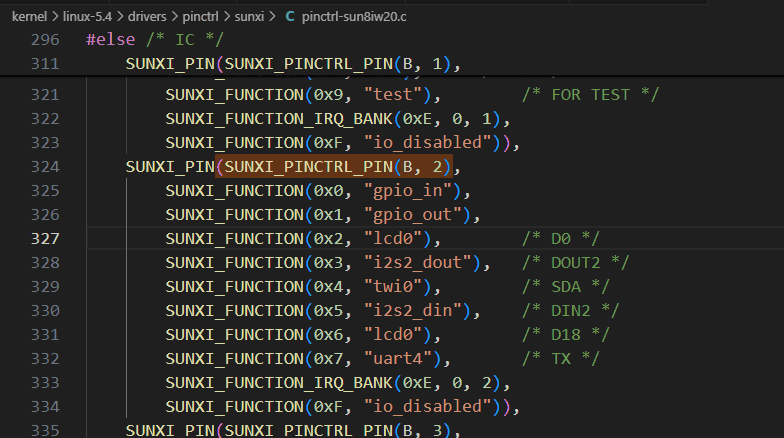
Task: Click line number 327 in gutter
Action: coord(45,238)
